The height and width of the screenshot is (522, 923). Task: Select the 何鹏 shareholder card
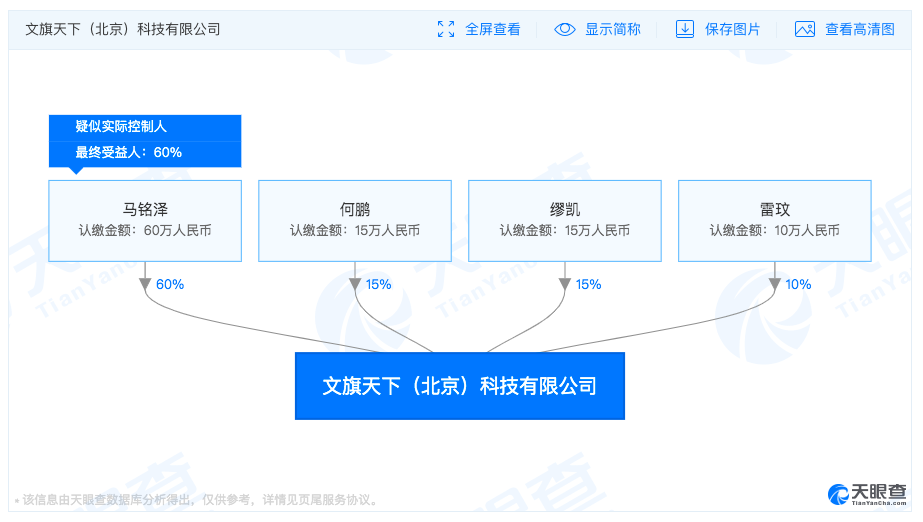pyautogui.click(x=355, y=221)
